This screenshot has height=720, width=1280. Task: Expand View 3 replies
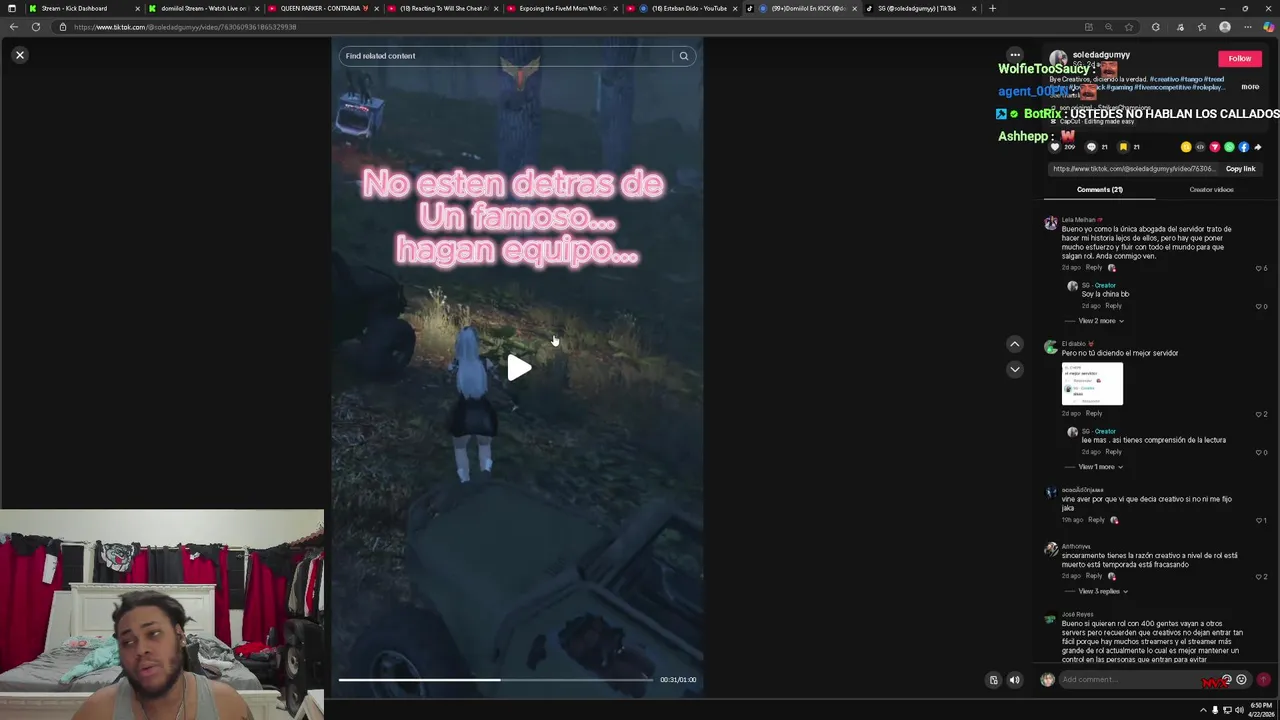[x=1102, y=591]
